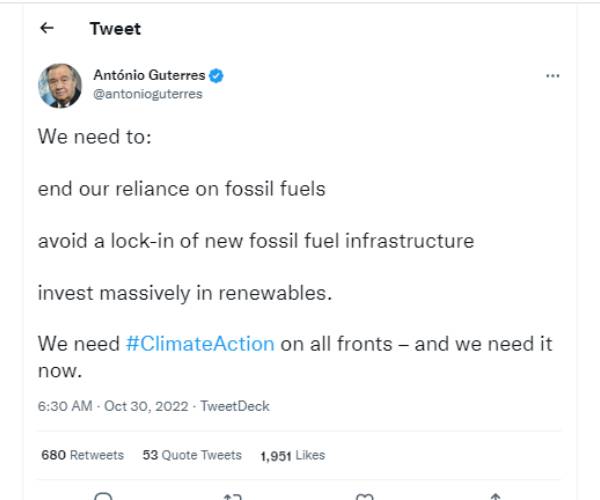Open the #ClimateAction hashtag
Screen dimensions: 600x500
[x=200, y=343]
